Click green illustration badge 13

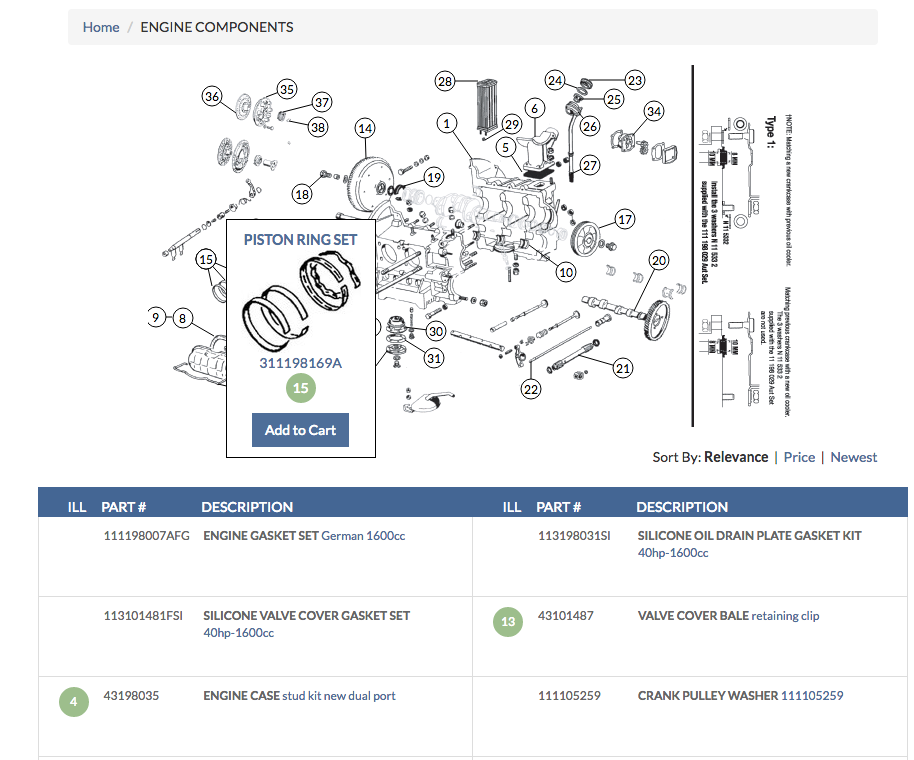(x=508, y=622)
